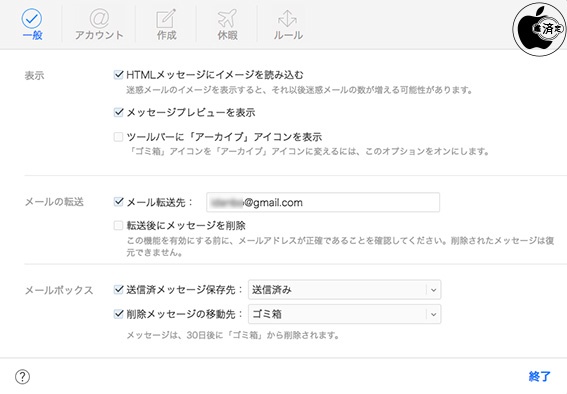Toggle メッセージプレビューを表示 checkbox
567x394 pixels.
pos(119,112)
